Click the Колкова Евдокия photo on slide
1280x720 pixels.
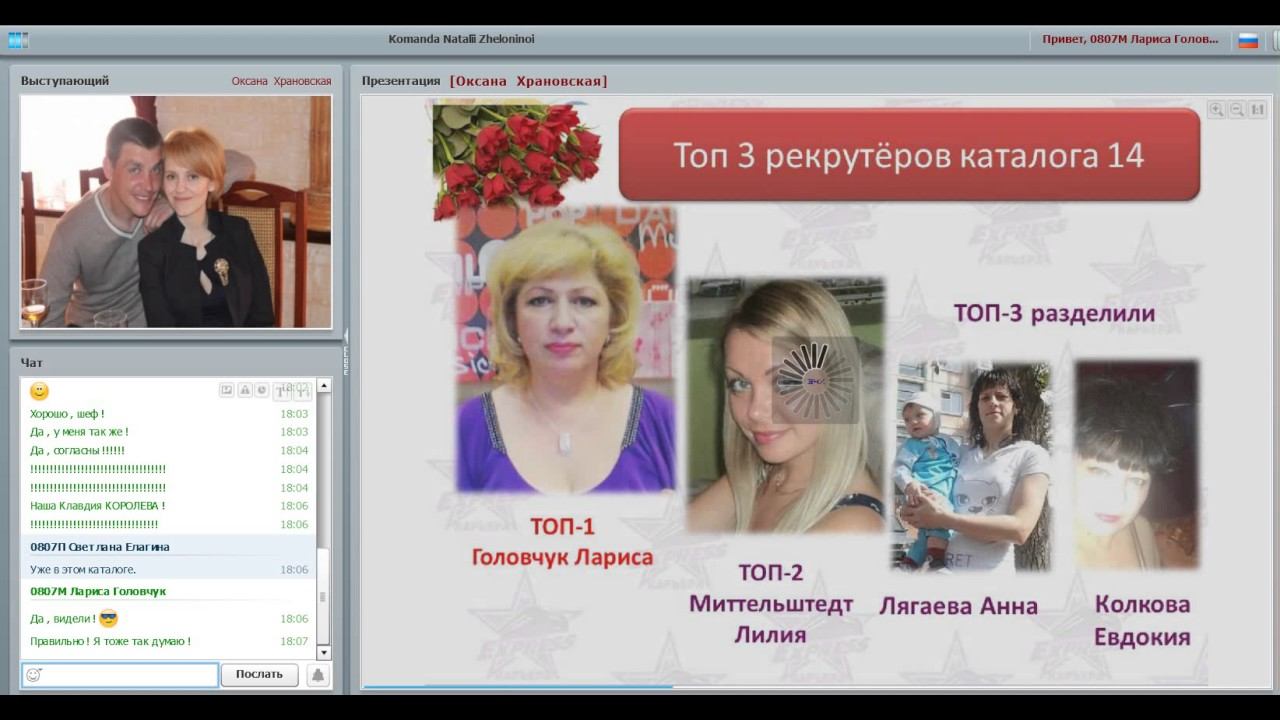click(x=1137, y=466)
